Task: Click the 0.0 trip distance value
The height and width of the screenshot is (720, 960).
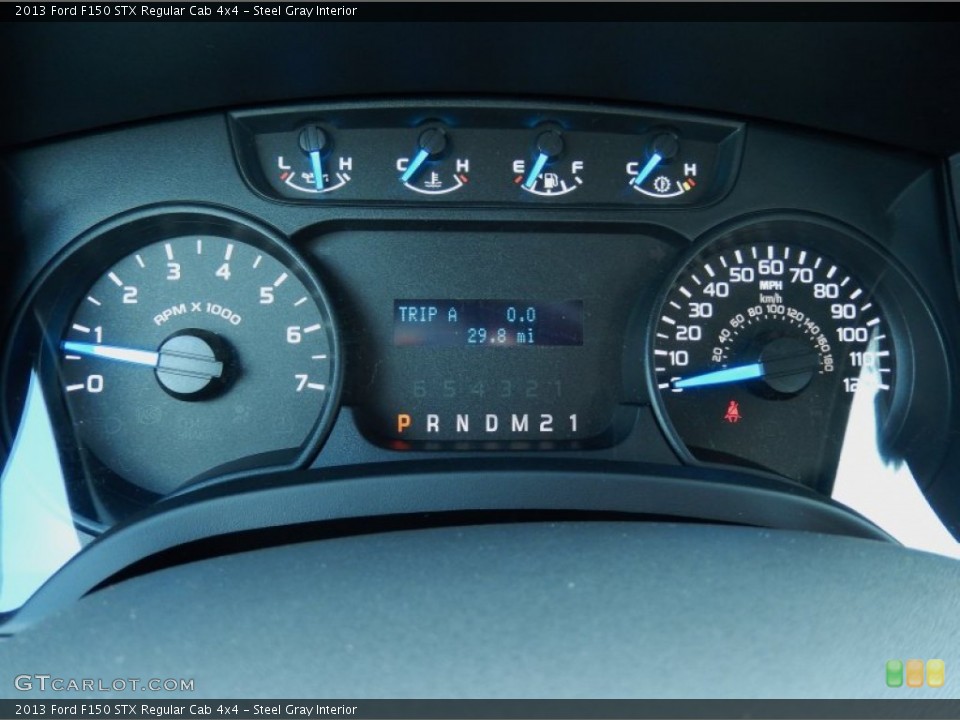Action: point(521,315)
